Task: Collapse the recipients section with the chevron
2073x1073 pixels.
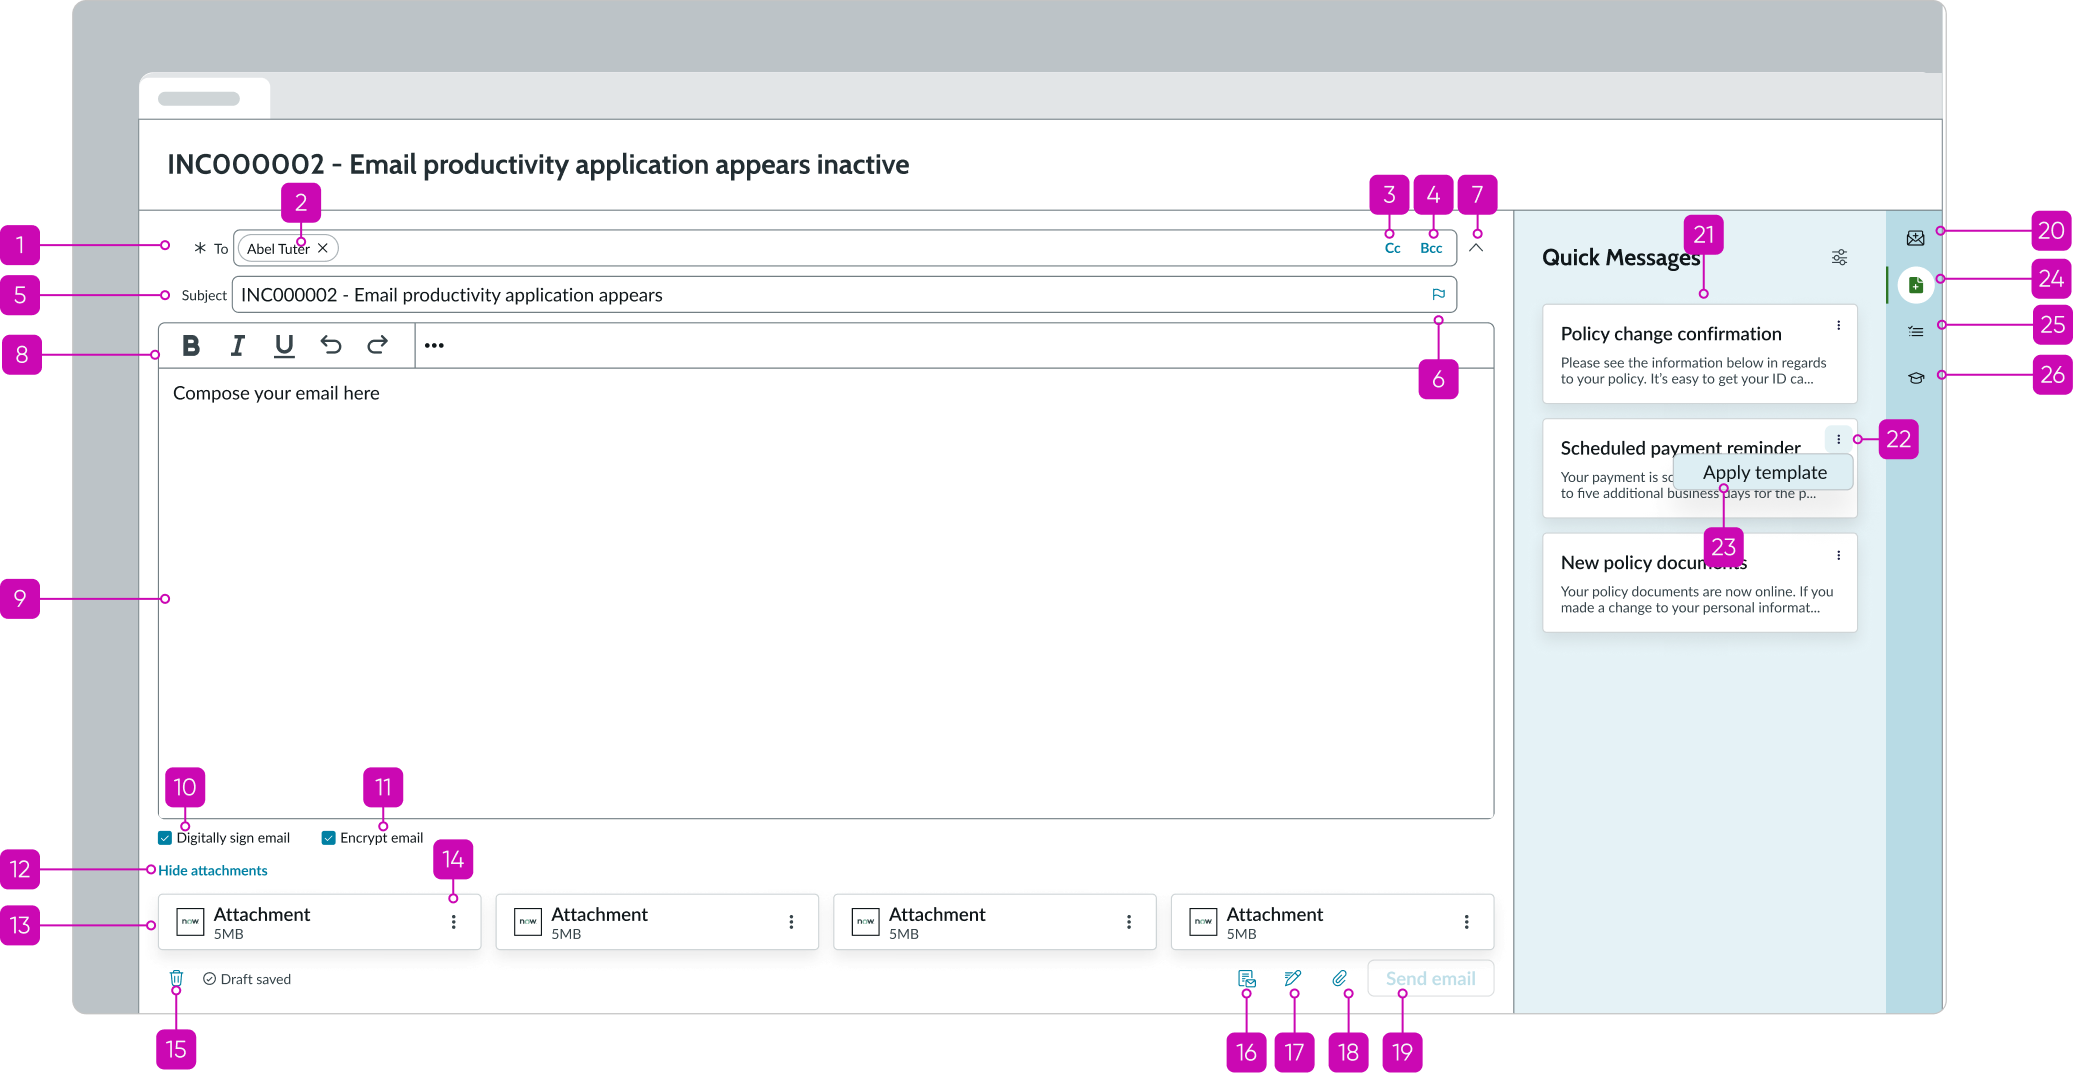Action: 1477,247
